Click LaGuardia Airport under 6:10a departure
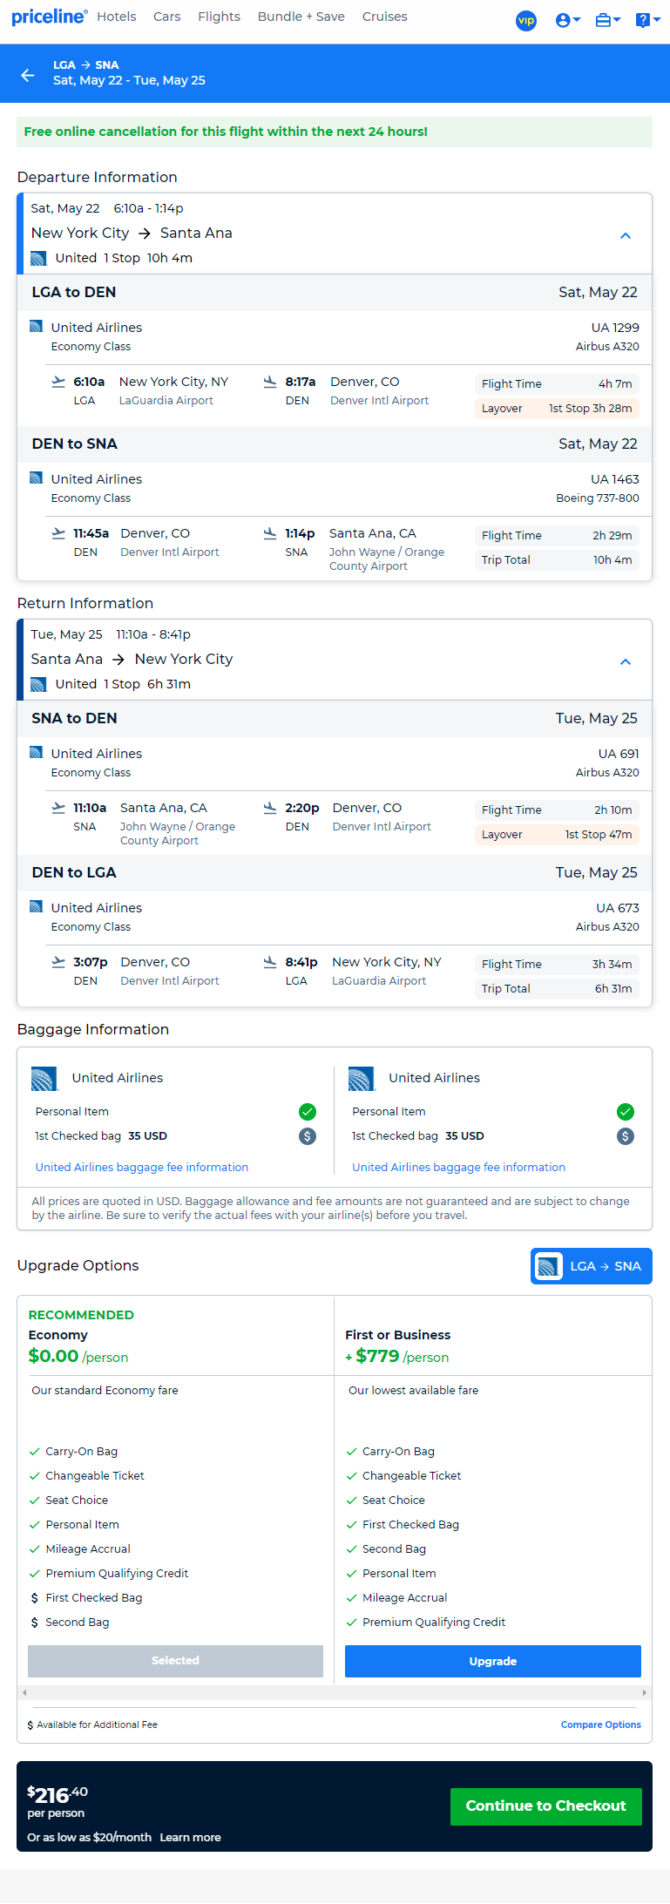This screenshot has width=670, height=1904. [166, 400]
